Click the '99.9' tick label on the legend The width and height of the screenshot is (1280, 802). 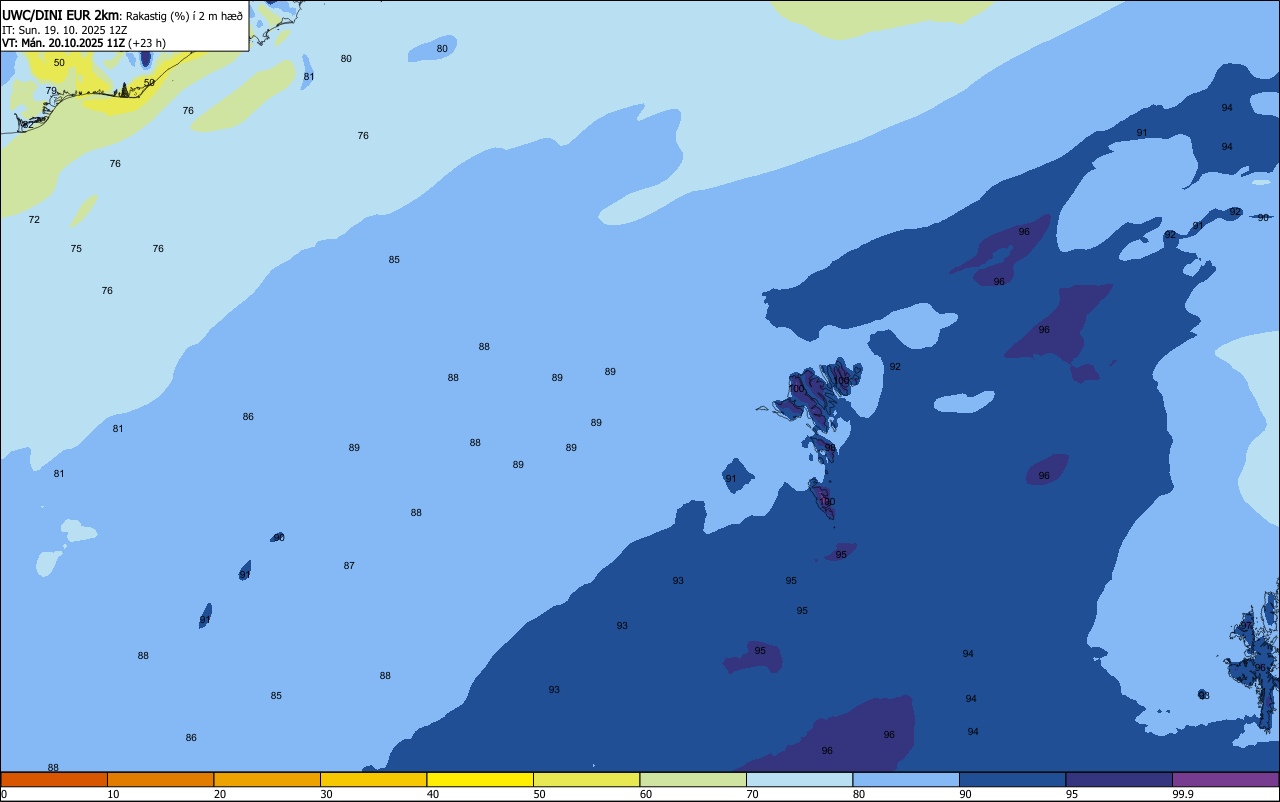coord(1184,794)
